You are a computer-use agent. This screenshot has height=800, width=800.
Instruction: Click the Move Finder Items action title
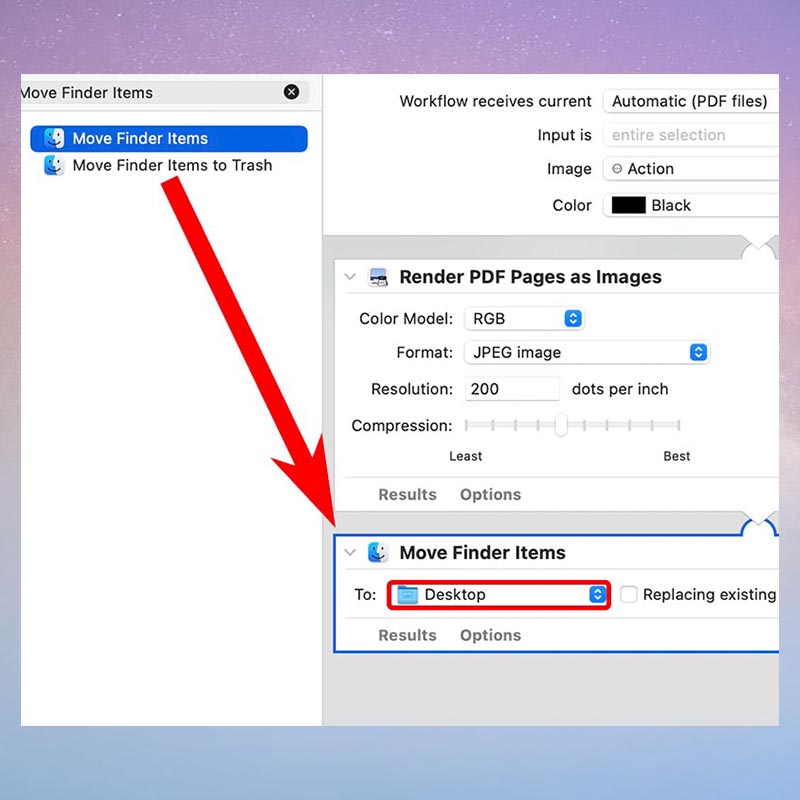pos(482,553)
